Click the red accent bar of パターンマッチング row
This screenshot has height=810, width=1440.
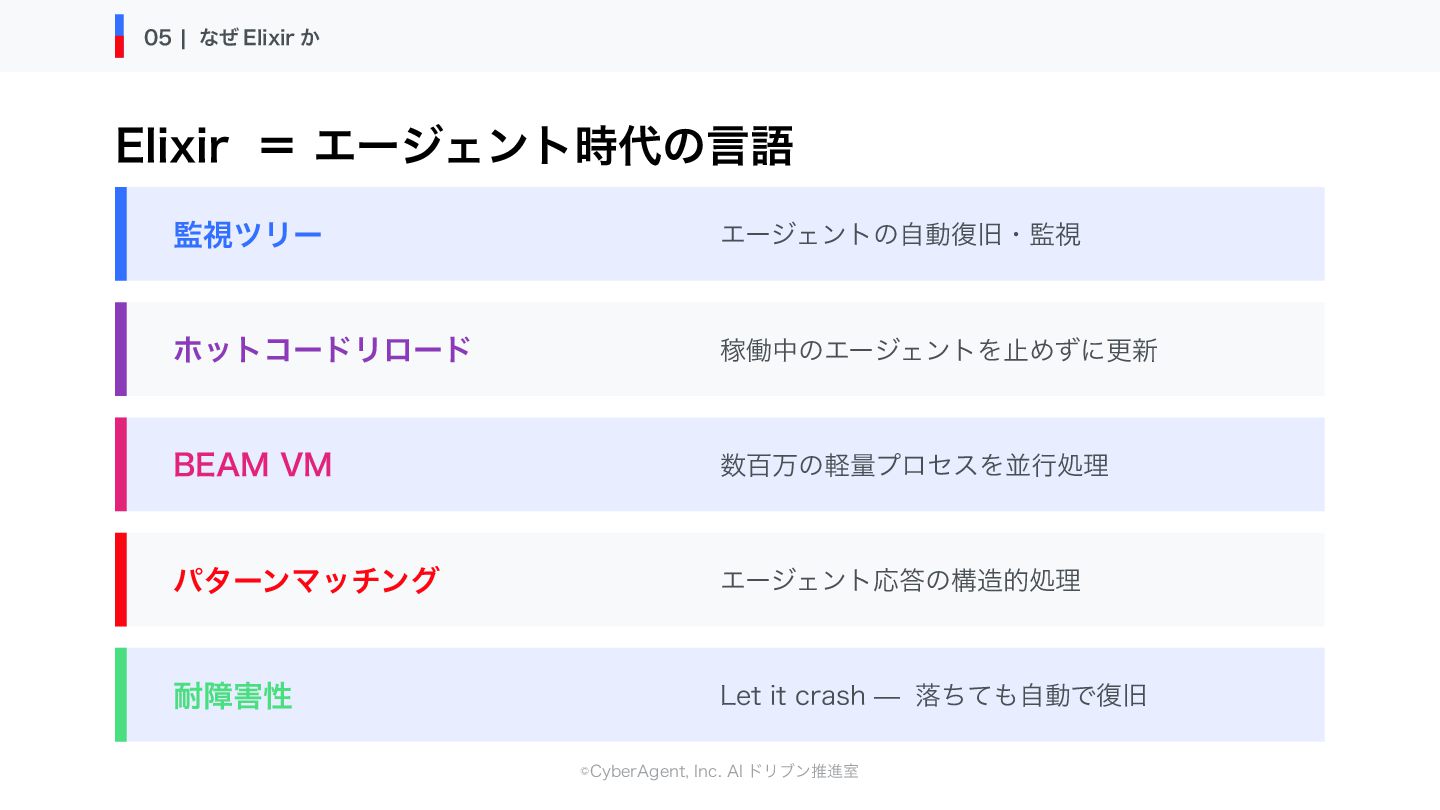[x=121, y=579]
